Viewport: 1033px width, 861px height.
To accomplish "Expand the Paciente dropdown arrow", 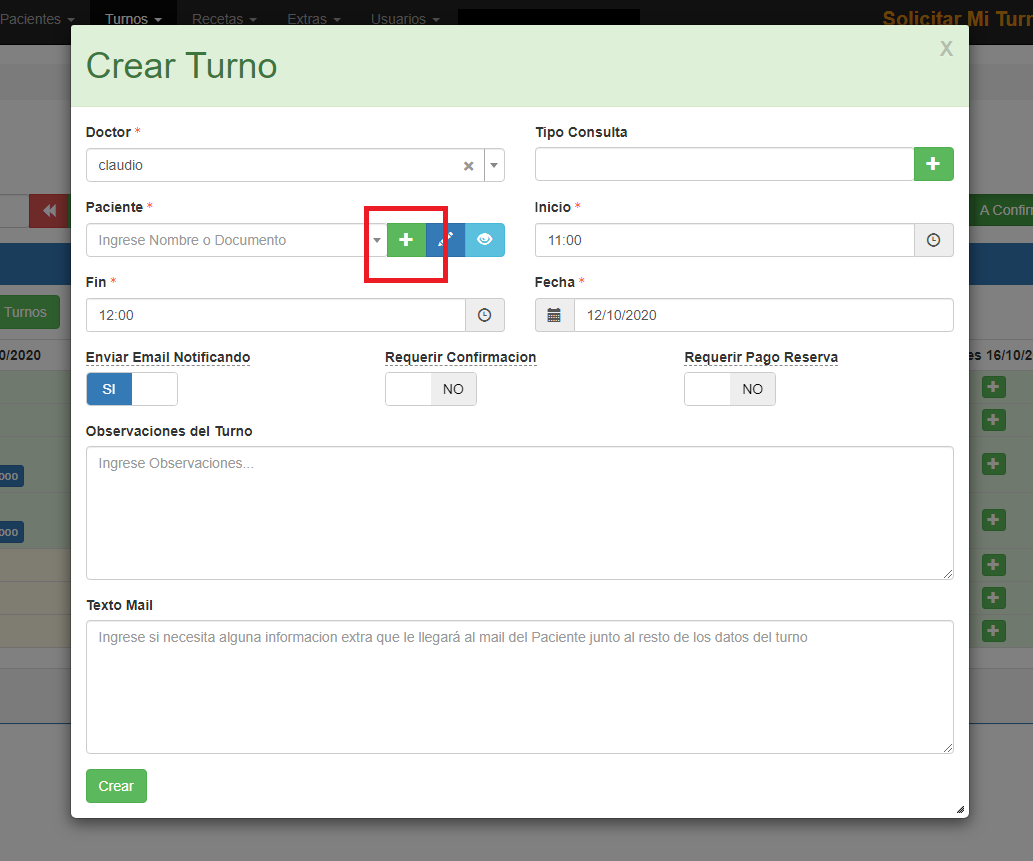I will click(x=377, y=241).
